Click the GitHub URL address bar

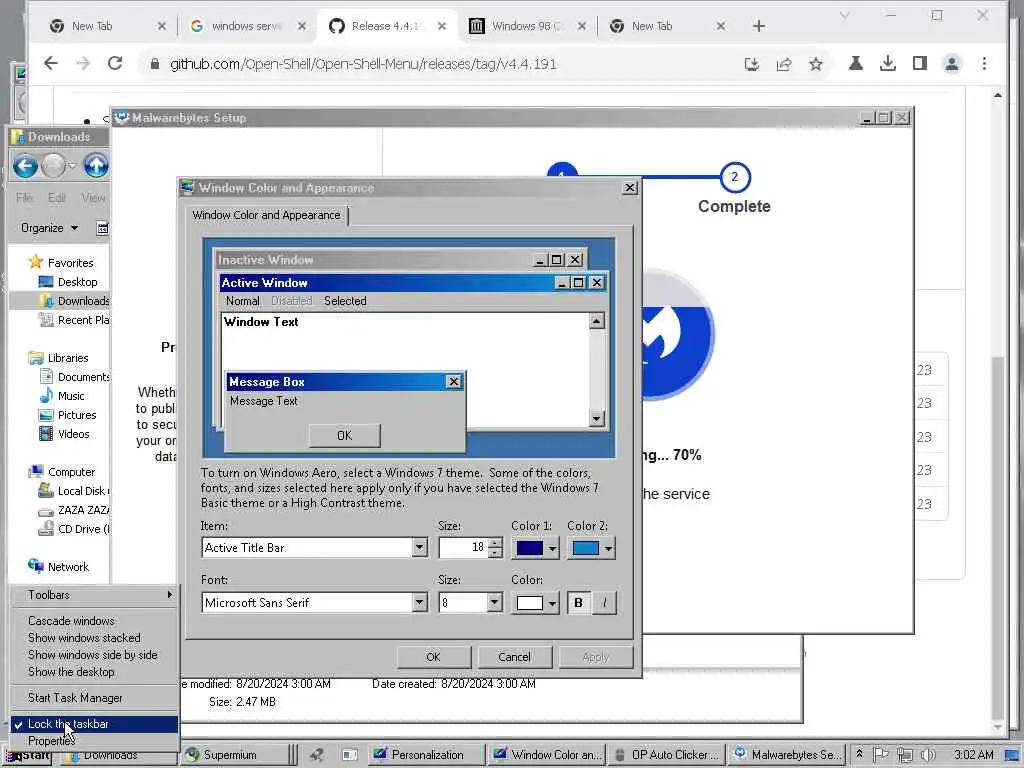point(363,64)
